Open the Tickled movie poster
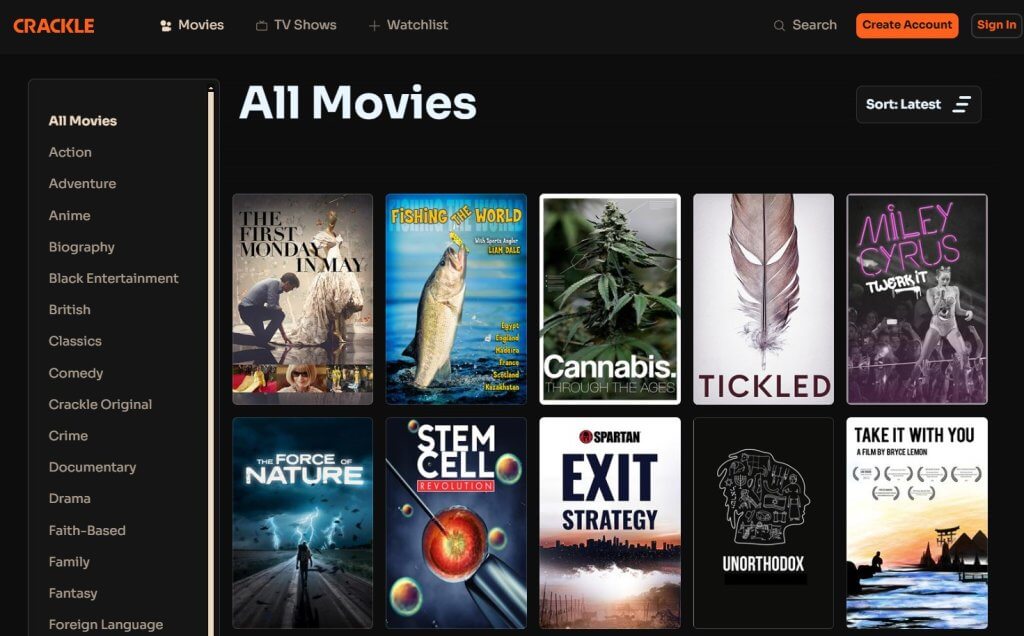This screenshot has height=636, width=1024. [763, 299]
